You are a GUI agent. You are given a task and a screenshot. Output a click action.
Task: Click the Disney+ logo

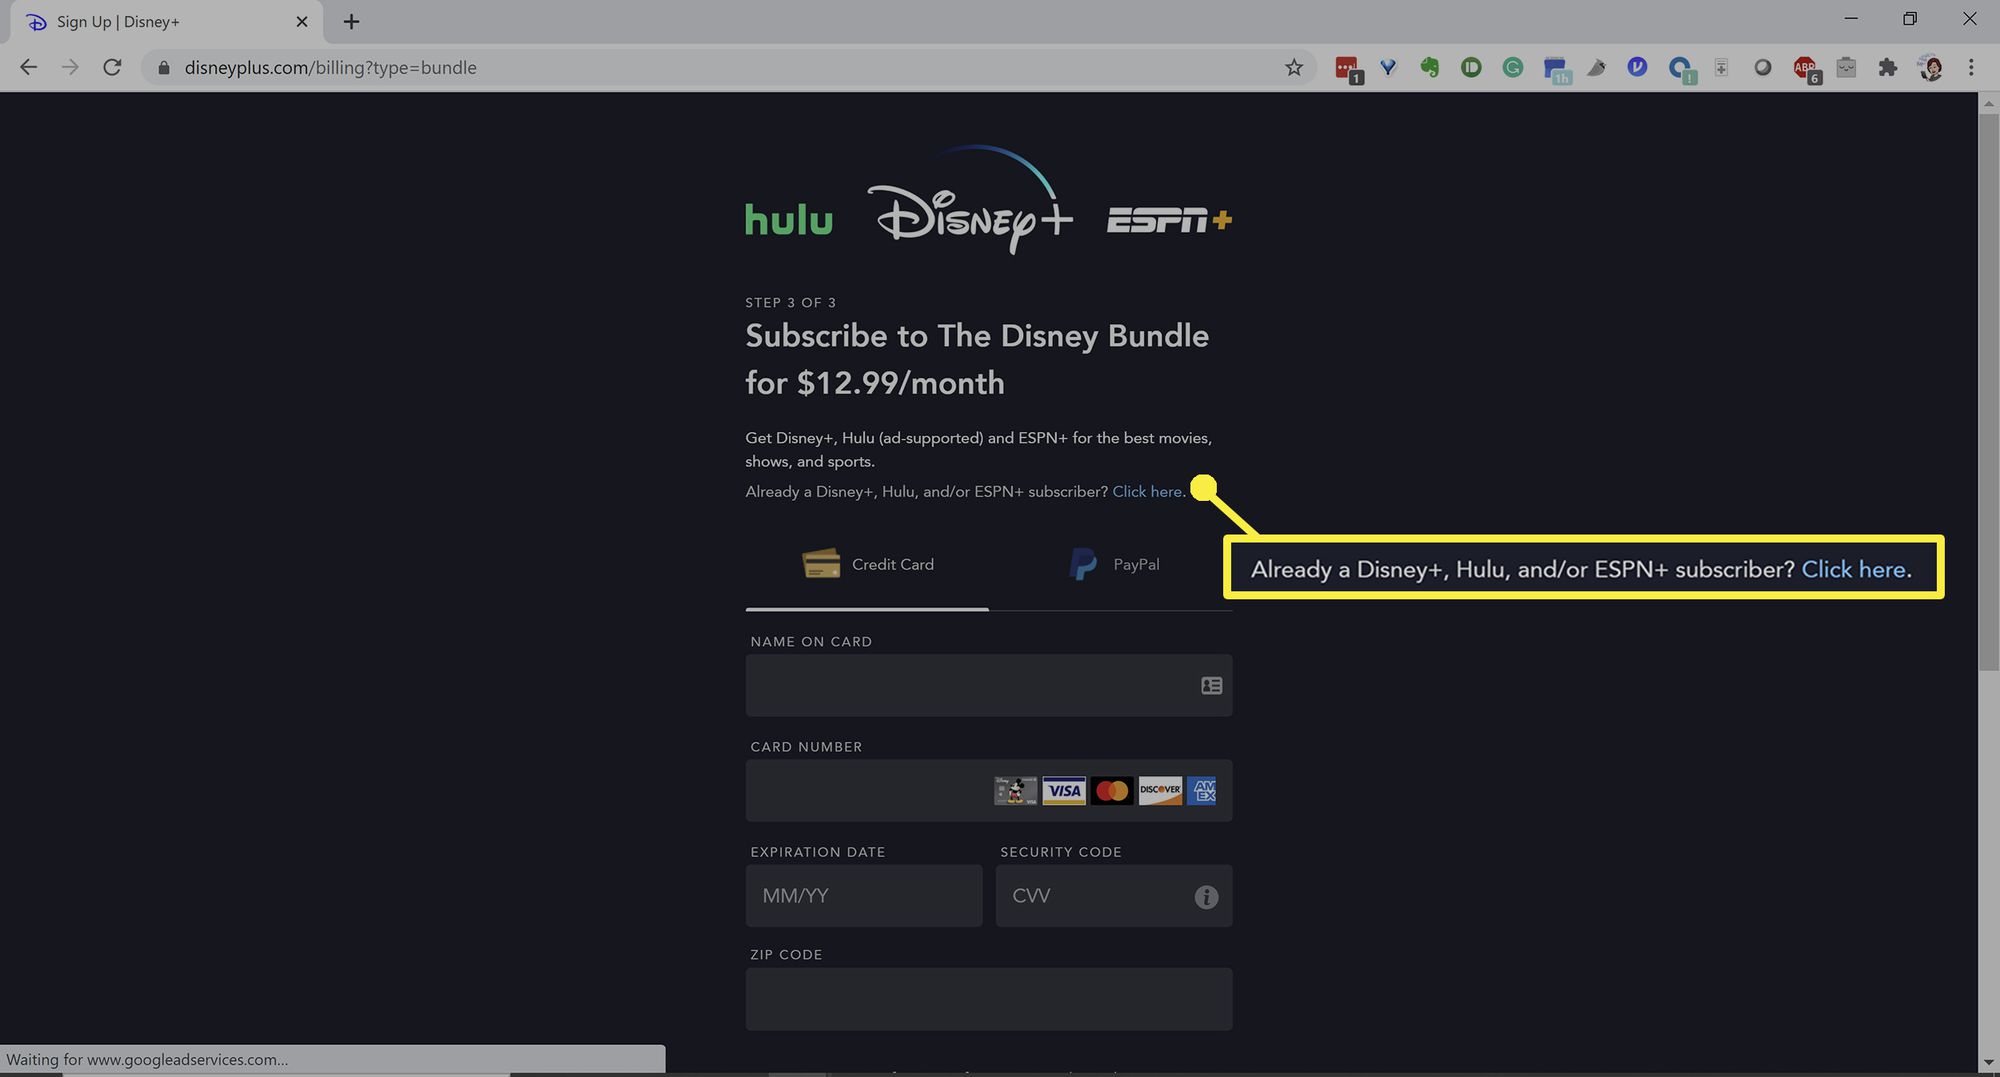click(968, 200)
